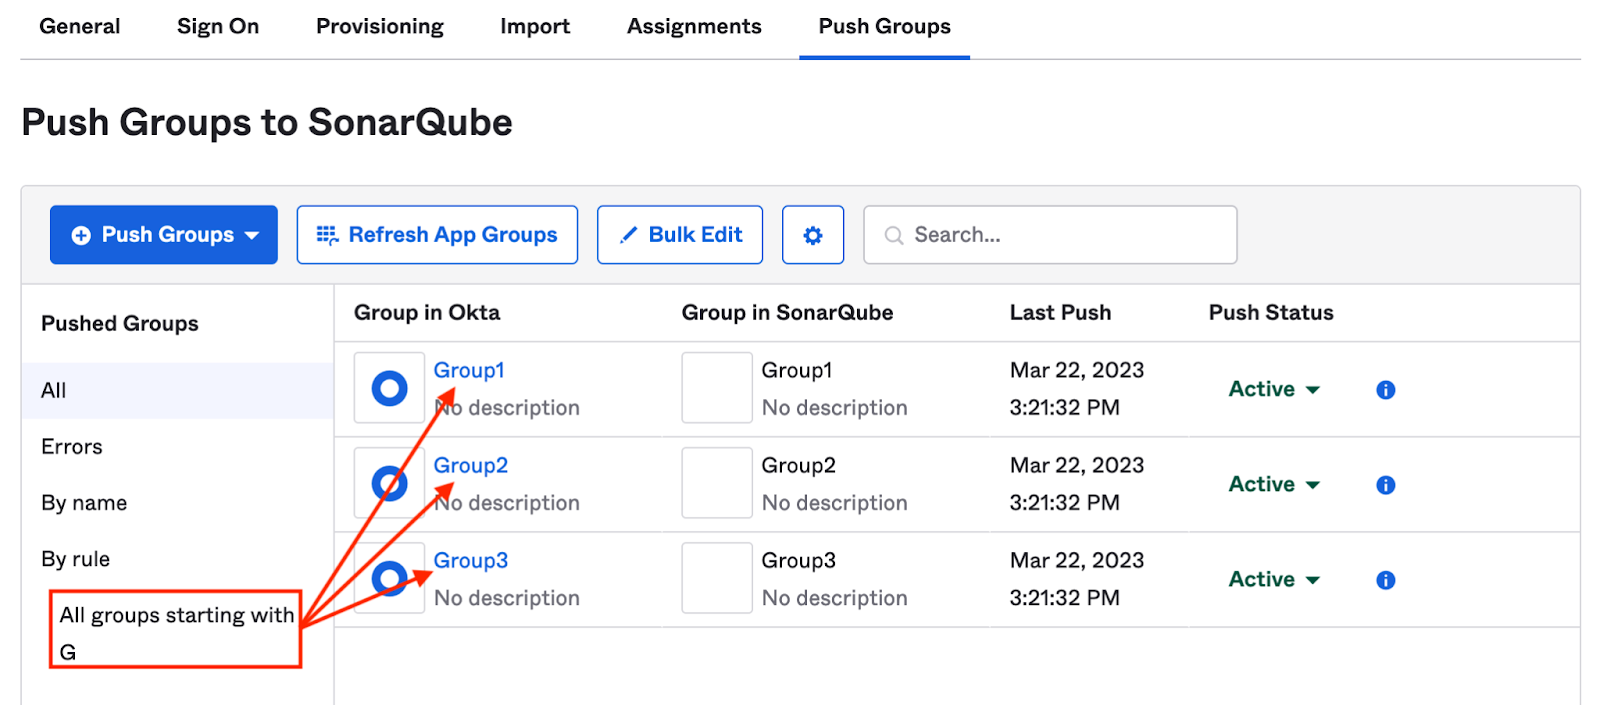Viewport: 1600px width, 705px height.
Task: Select the Errors filter in sidebar
Action: [72, 447]
